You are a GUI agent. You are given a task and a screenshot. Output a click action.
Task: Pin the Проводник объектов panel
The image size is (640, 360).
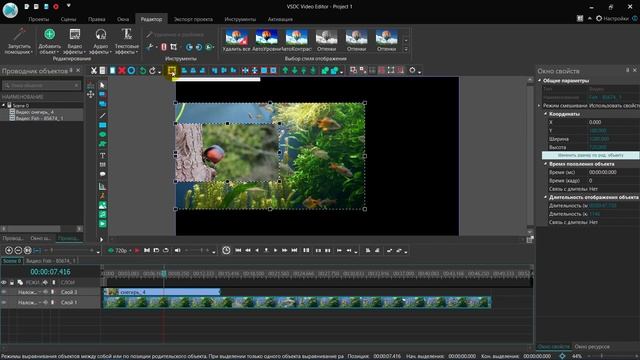[x=71, y=70]
